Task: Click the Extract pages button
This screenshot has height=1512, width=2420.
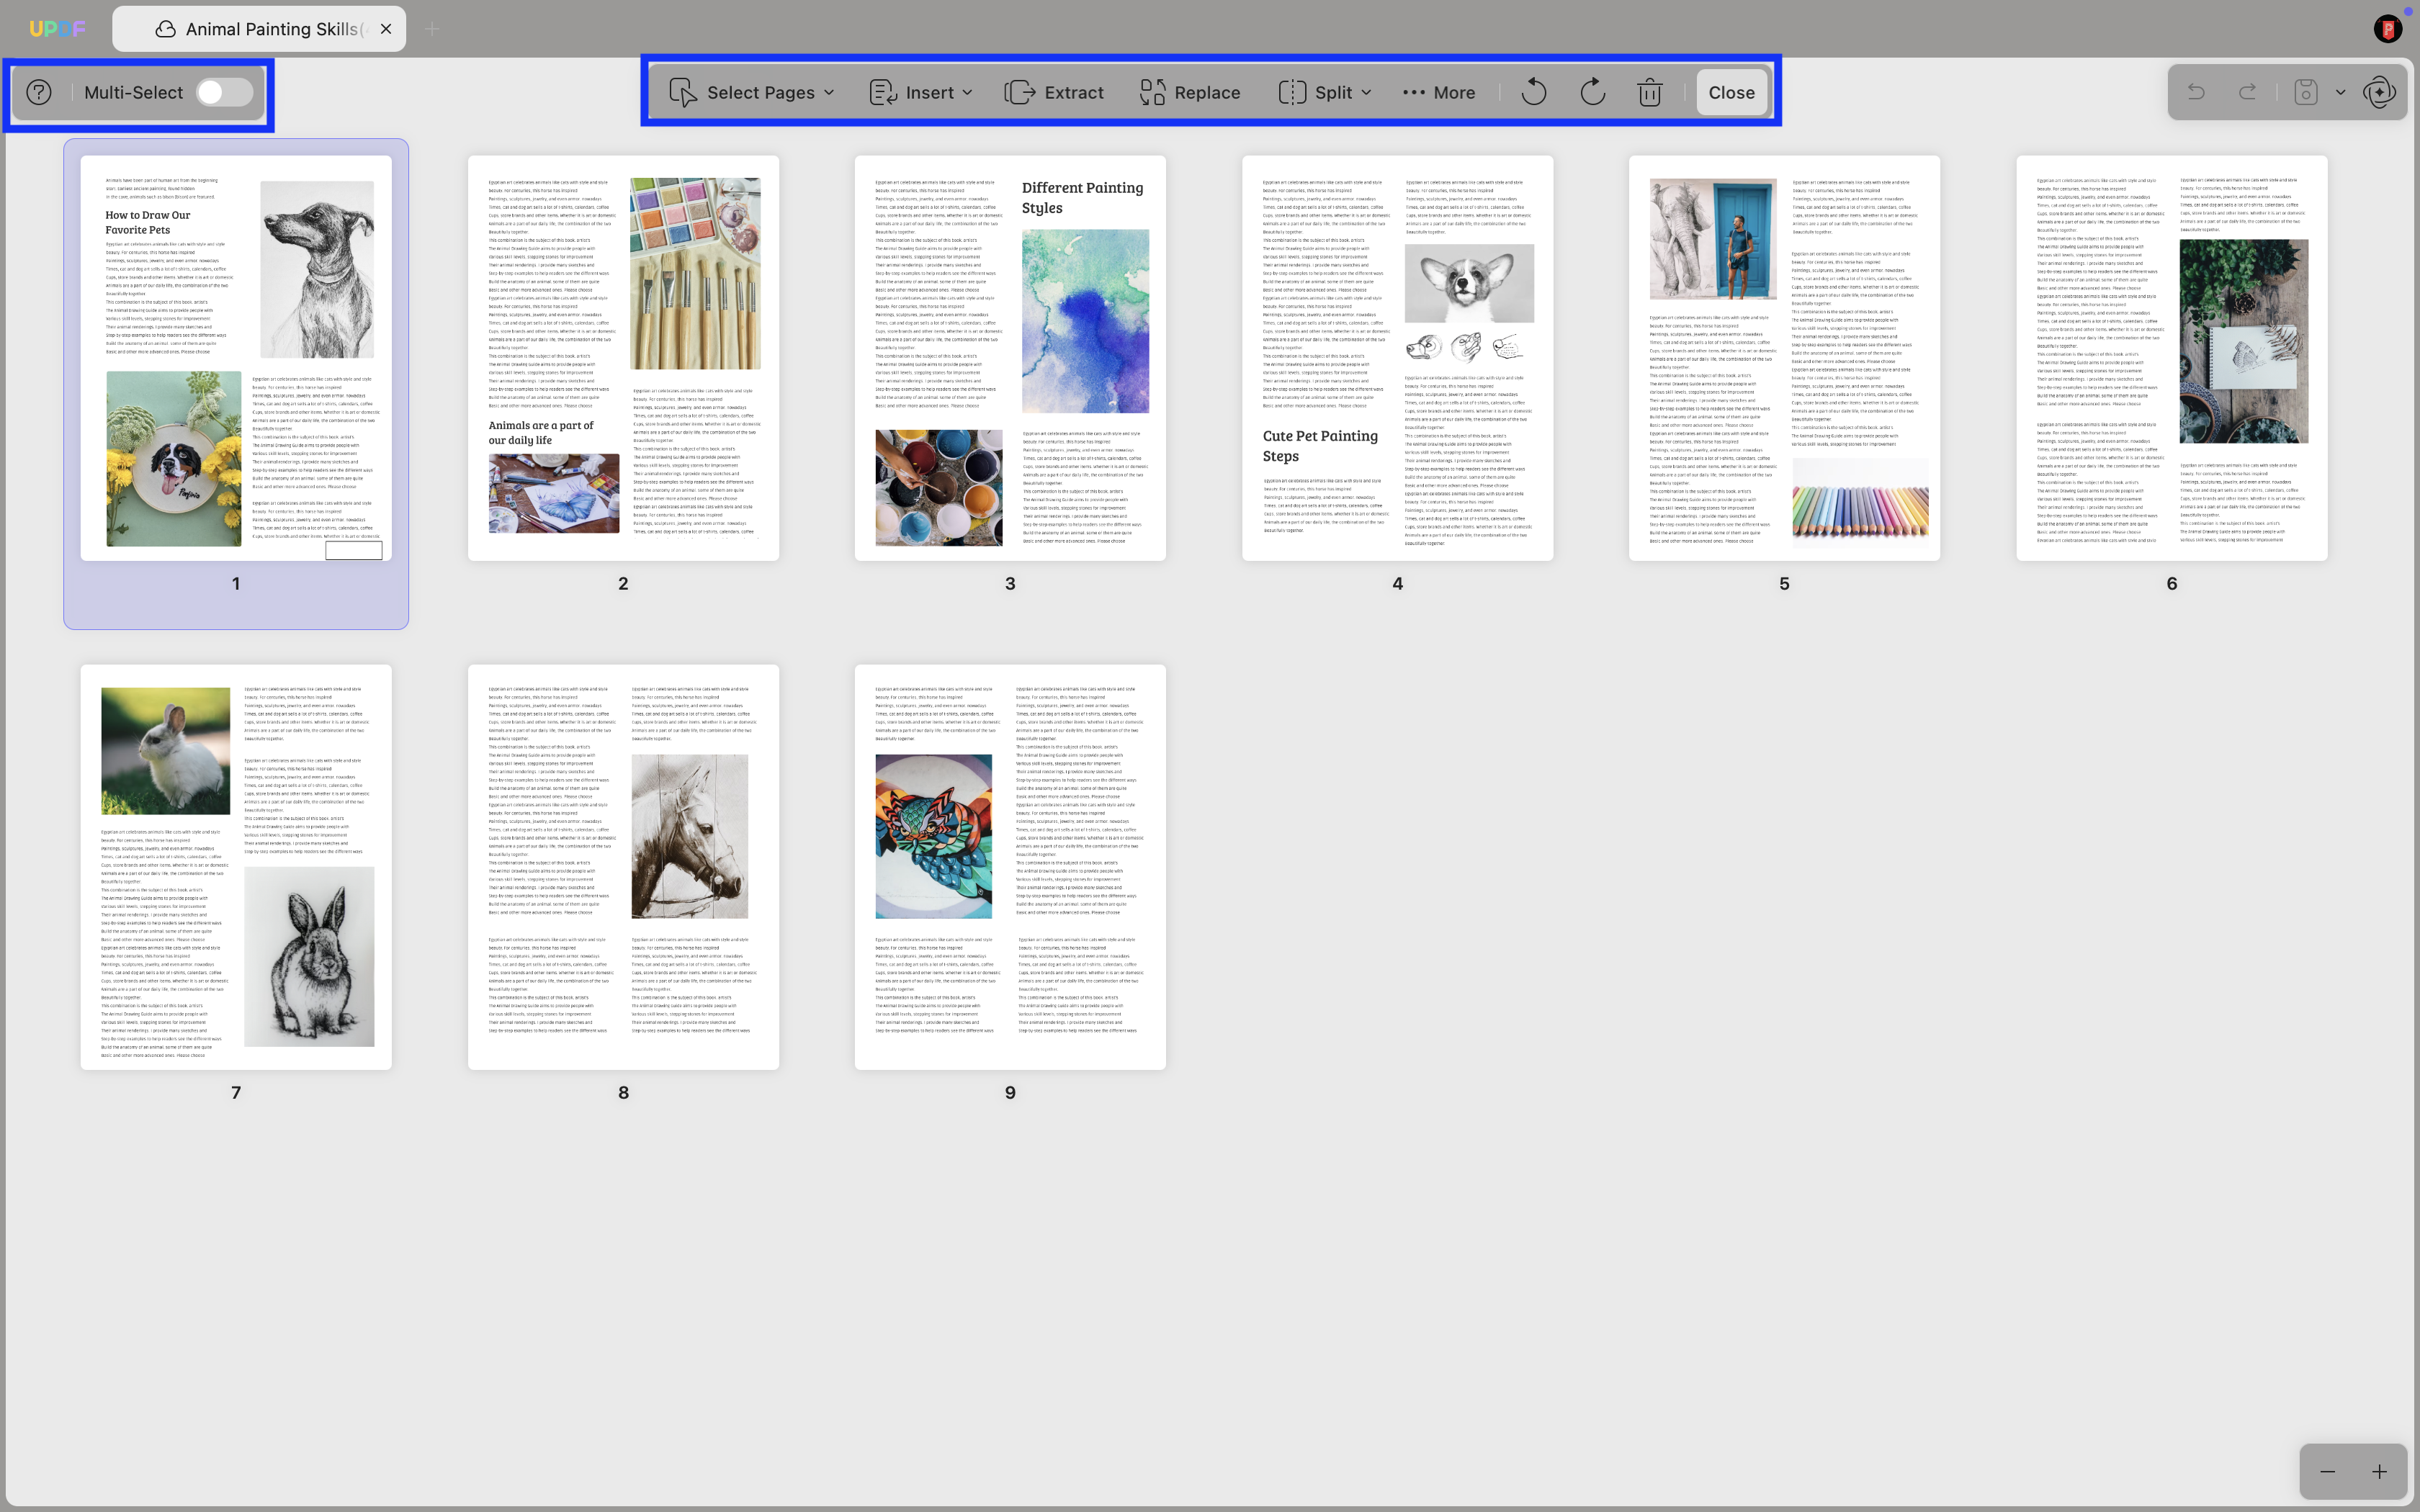Action: [1054, 92]
